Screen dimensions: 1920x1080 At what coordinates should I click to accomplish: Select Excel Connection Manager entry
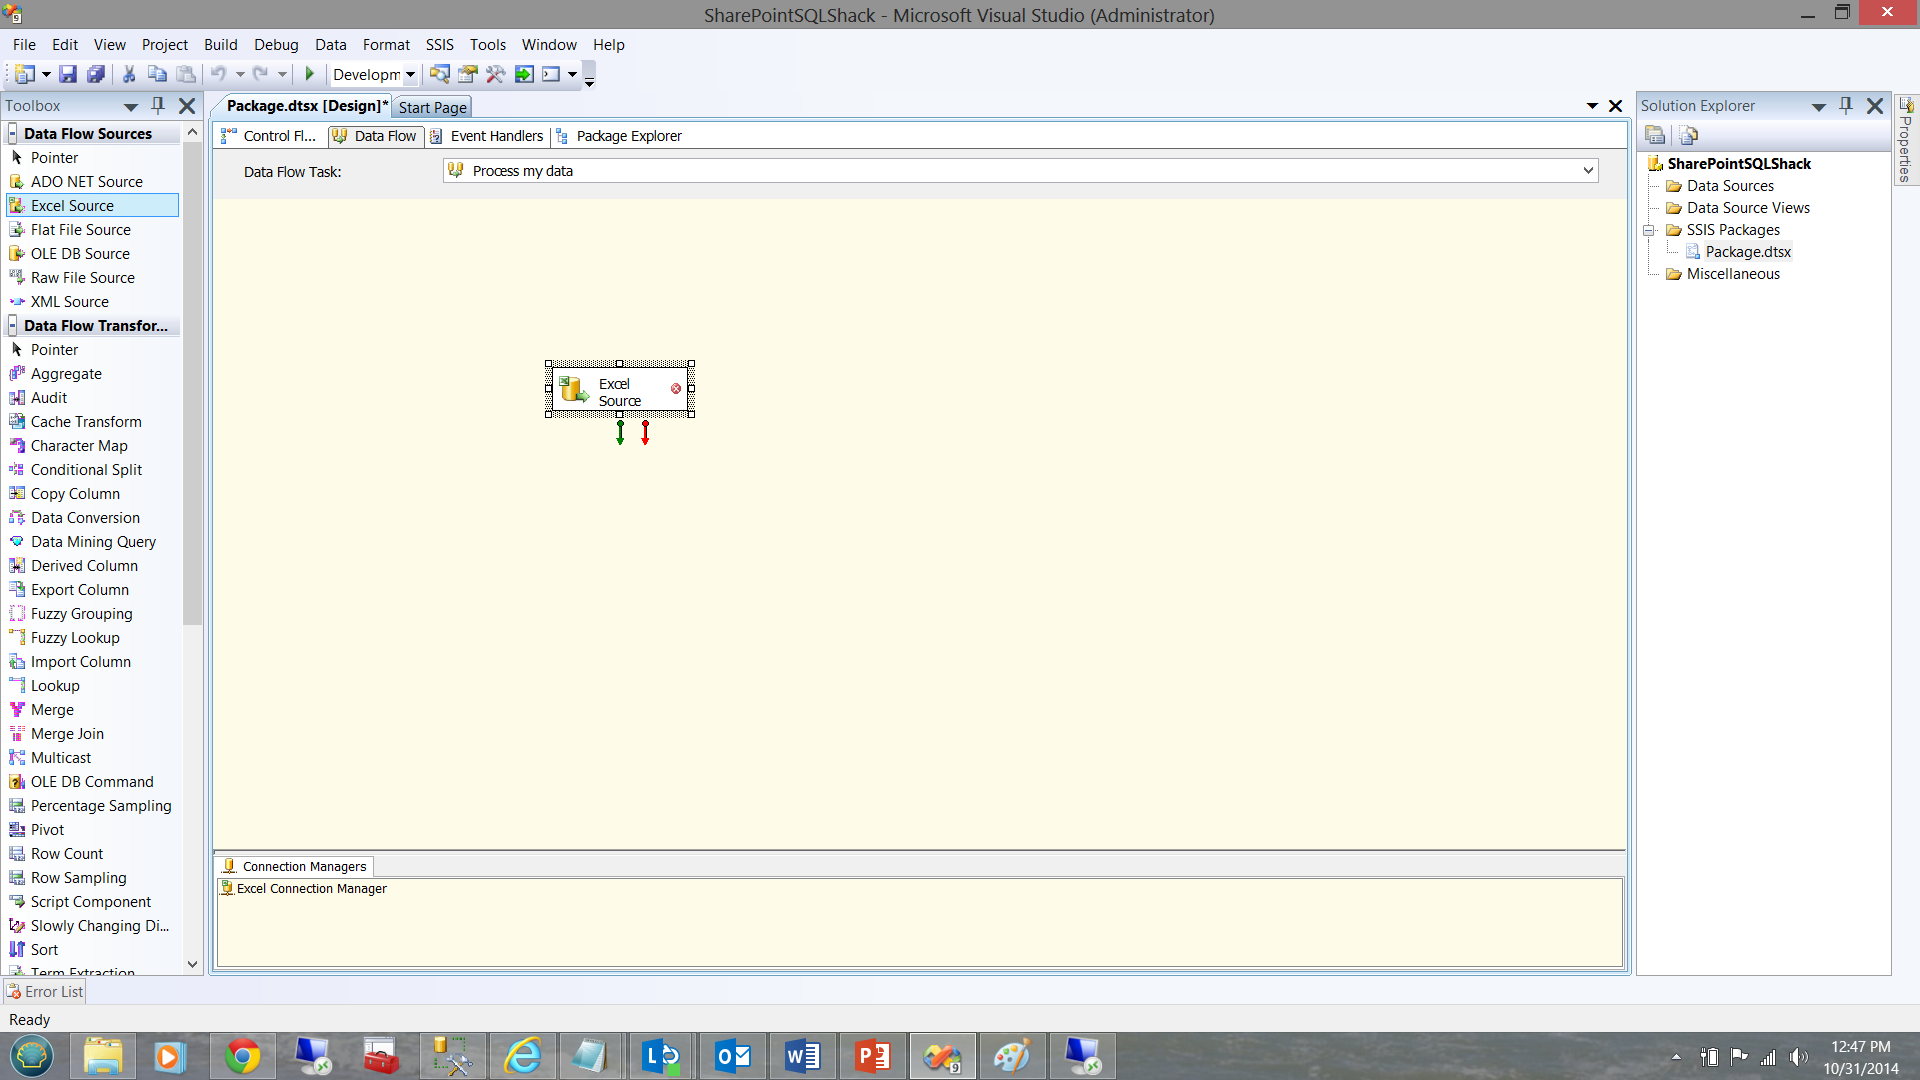coord(311,888)
